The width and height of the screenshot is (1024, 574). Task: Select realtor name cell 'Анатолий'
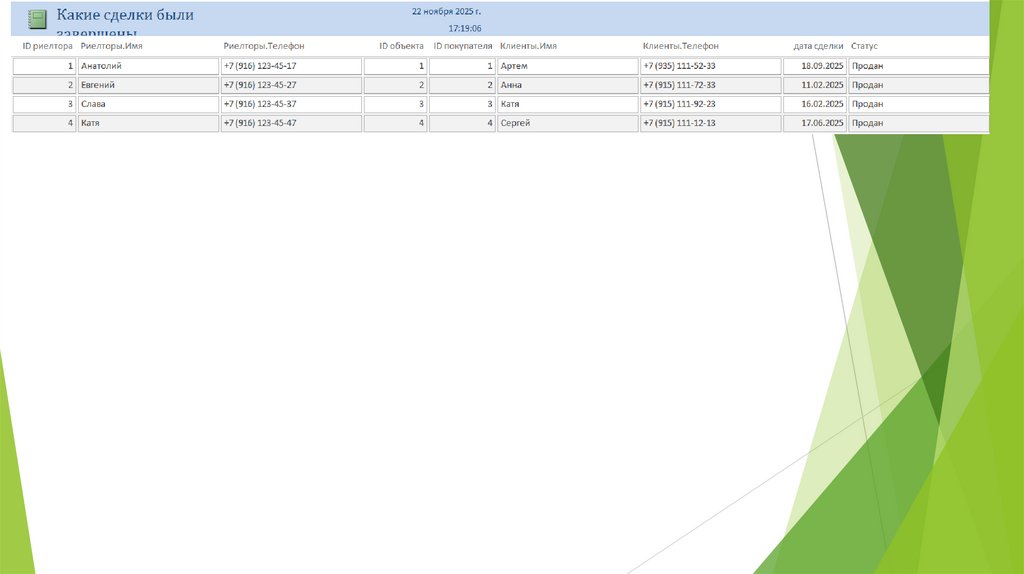click(148, 66)
